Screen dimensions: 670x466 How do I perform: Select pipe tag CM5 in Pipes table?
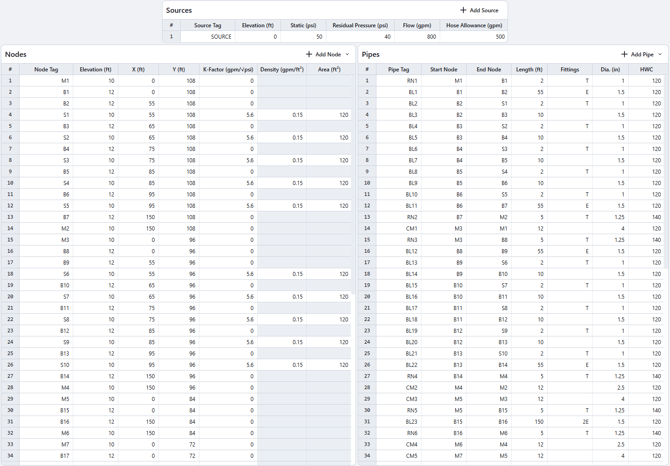[x=399, y=456]
